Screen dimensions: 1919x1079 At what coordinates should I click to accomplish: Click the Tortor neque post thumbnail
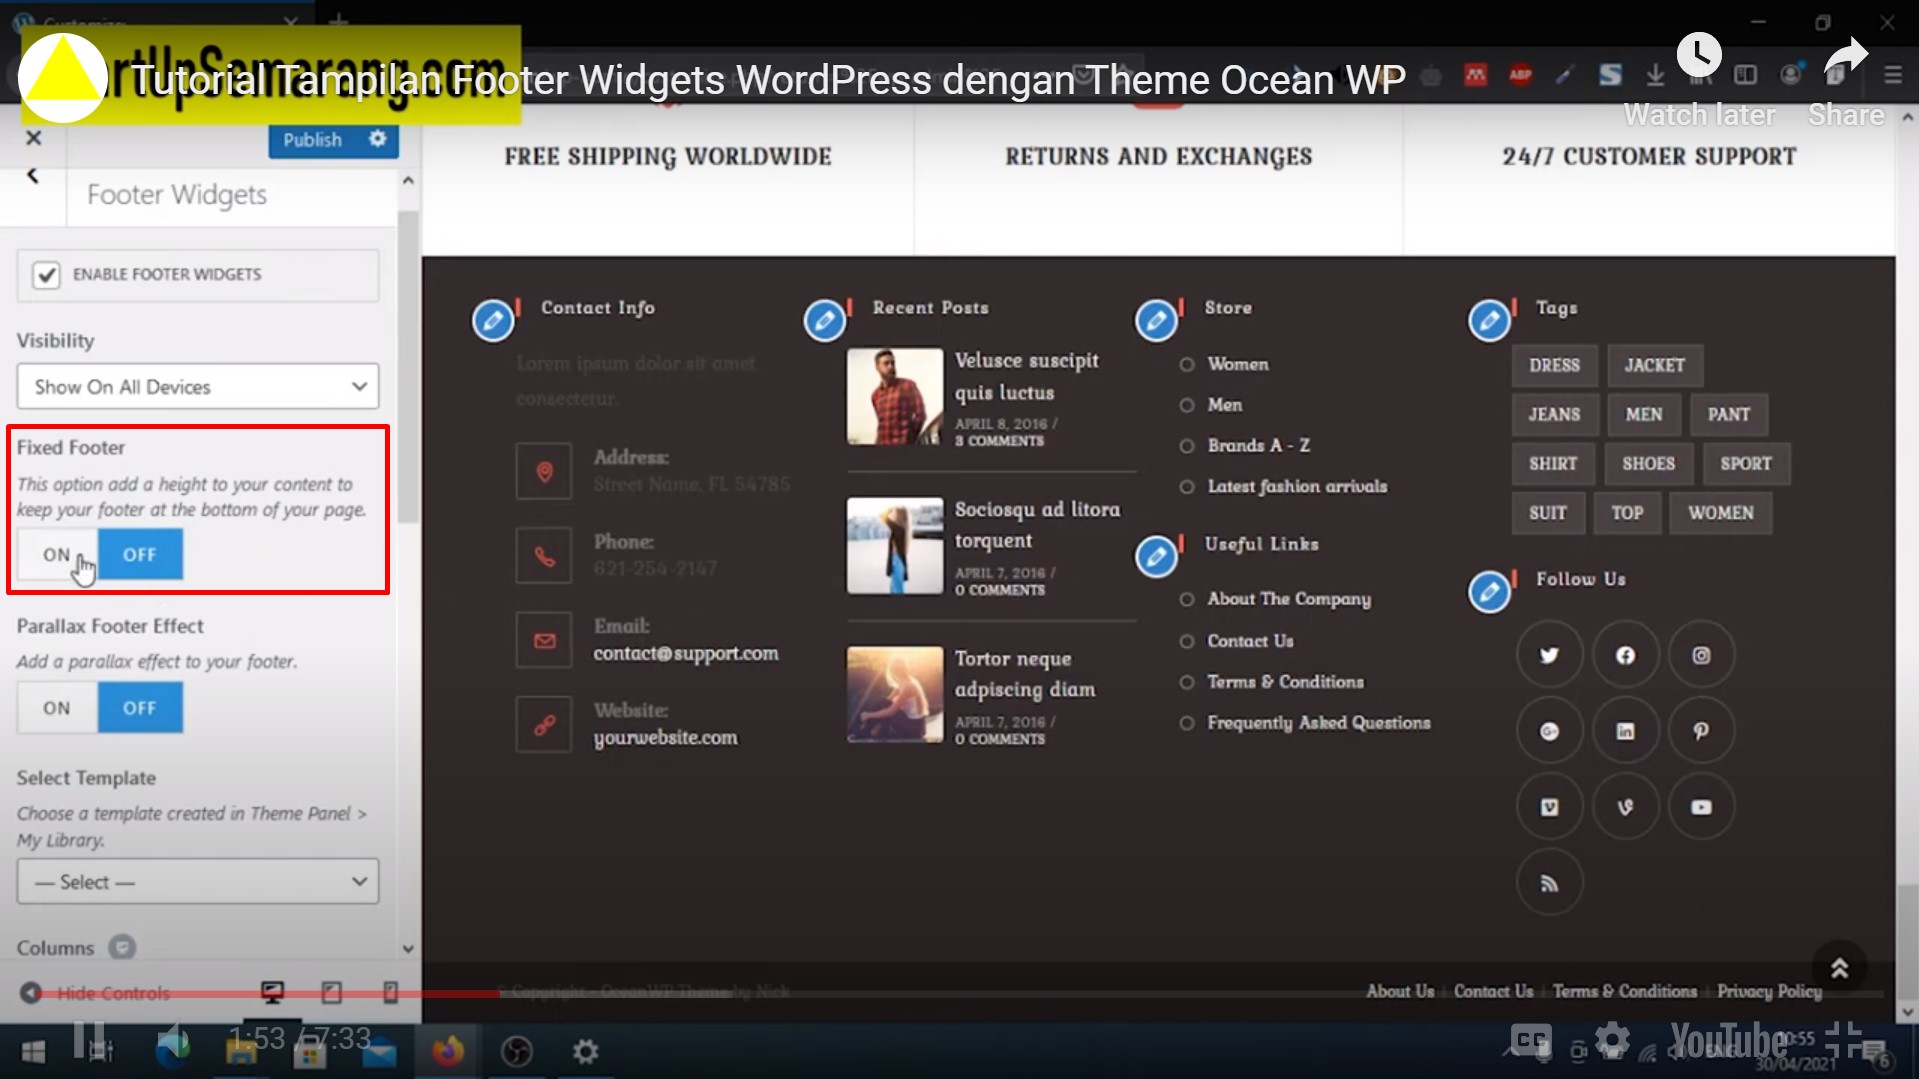tap(895, 695)
